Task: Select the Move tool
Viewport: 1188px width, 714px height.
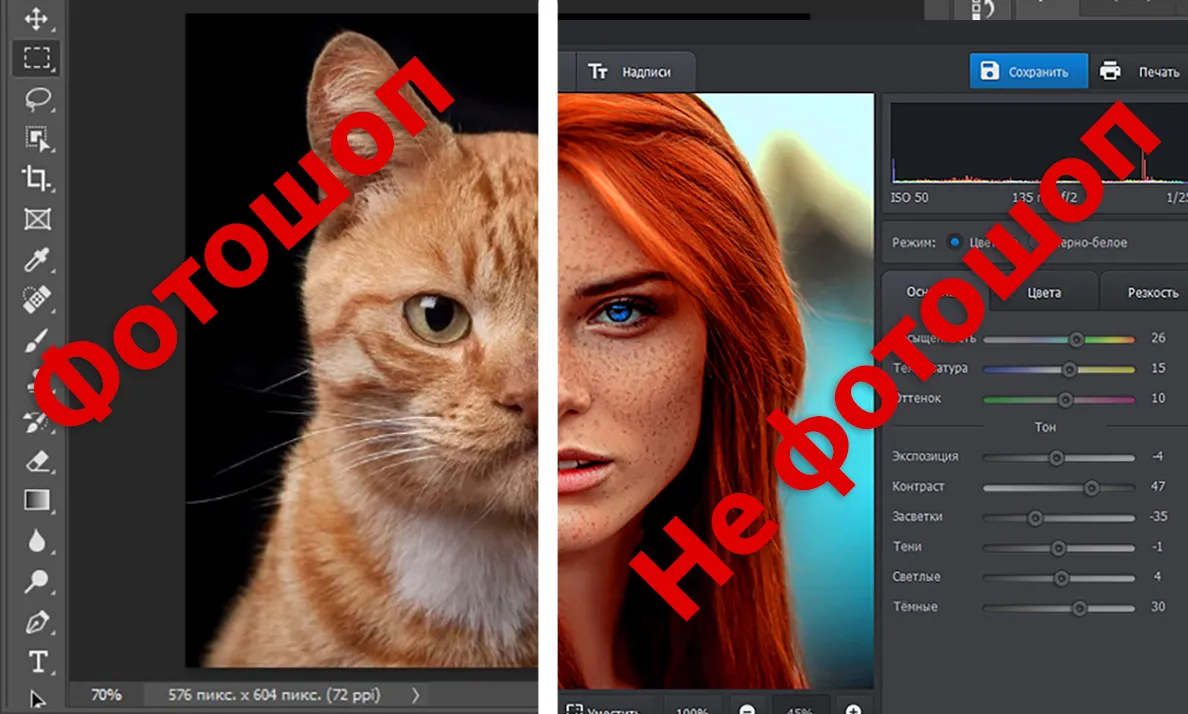Action: pyautogui.click(x=36, y=18)
